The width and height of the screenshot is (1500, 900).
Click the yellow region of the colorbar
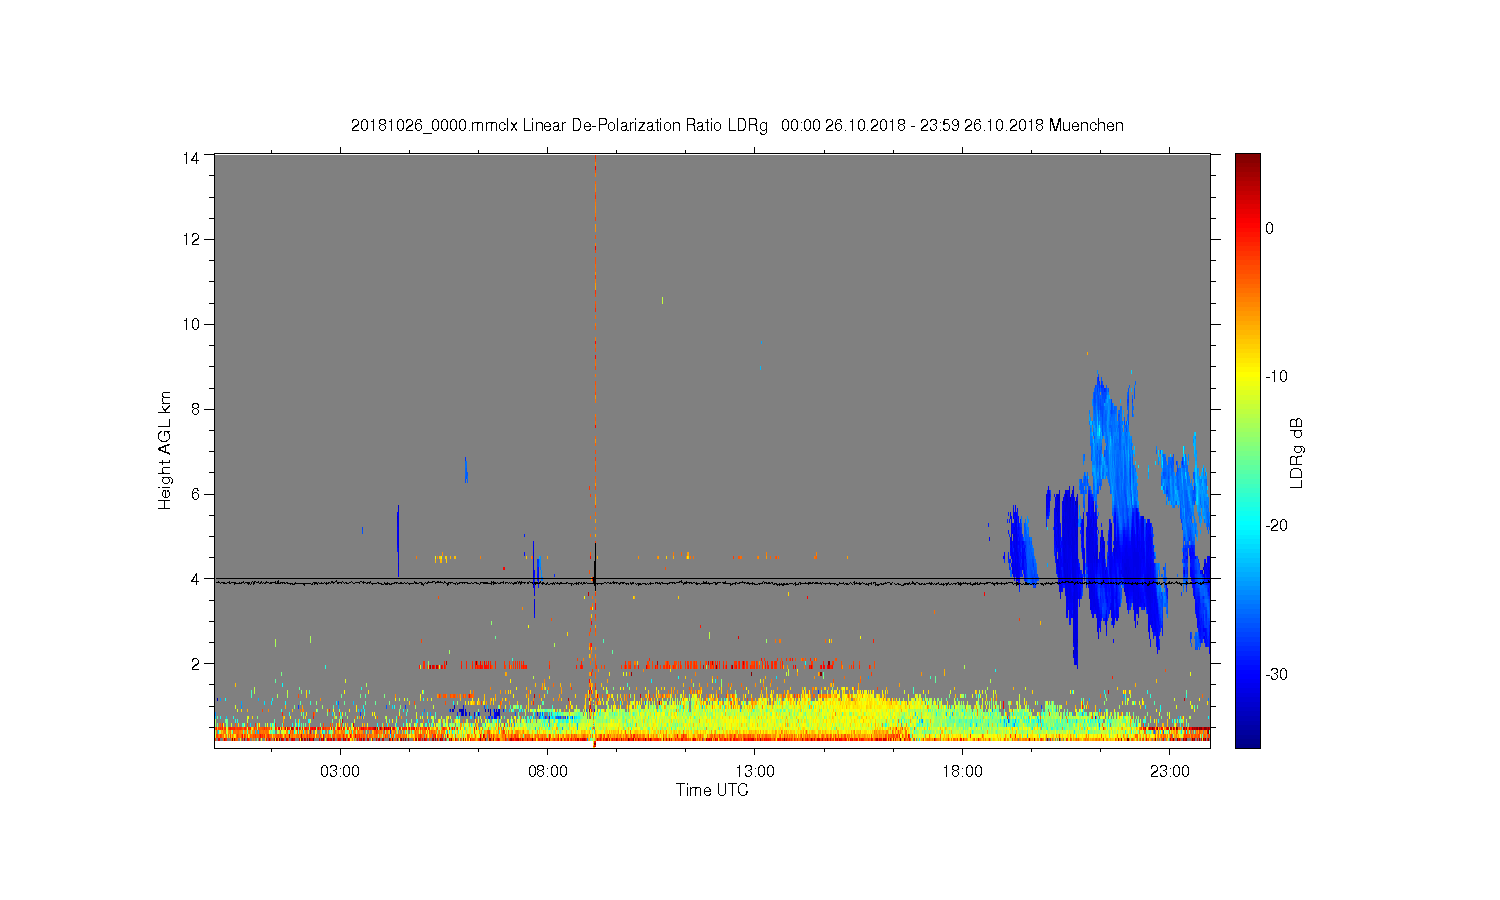(1248, 377)
